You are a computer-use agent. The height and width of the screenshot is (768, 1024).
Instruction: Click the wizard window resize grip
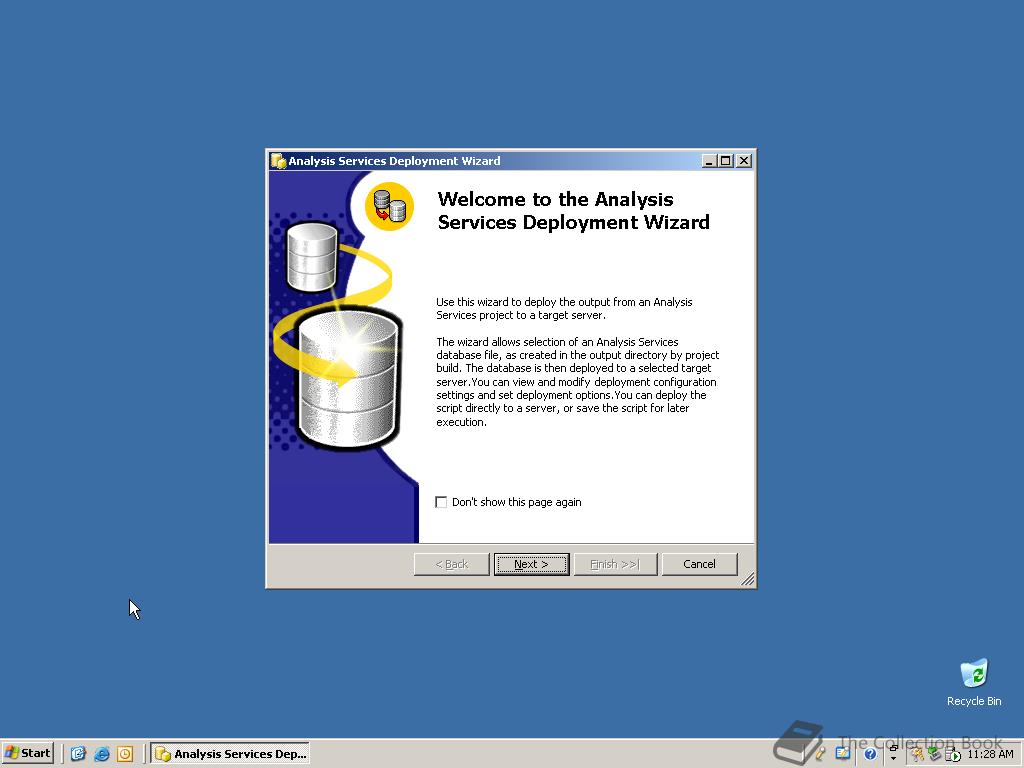[x=748, y=579]
